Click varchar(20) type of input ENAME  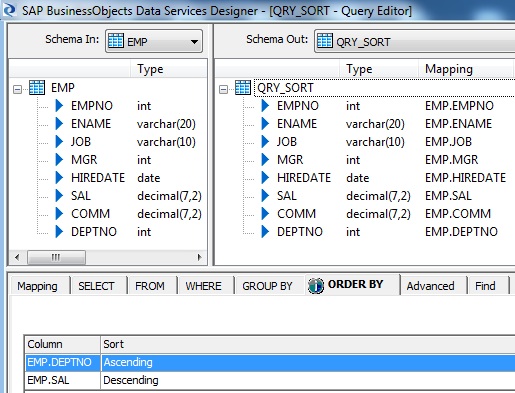pyautogui.click(x=166, y=124)
